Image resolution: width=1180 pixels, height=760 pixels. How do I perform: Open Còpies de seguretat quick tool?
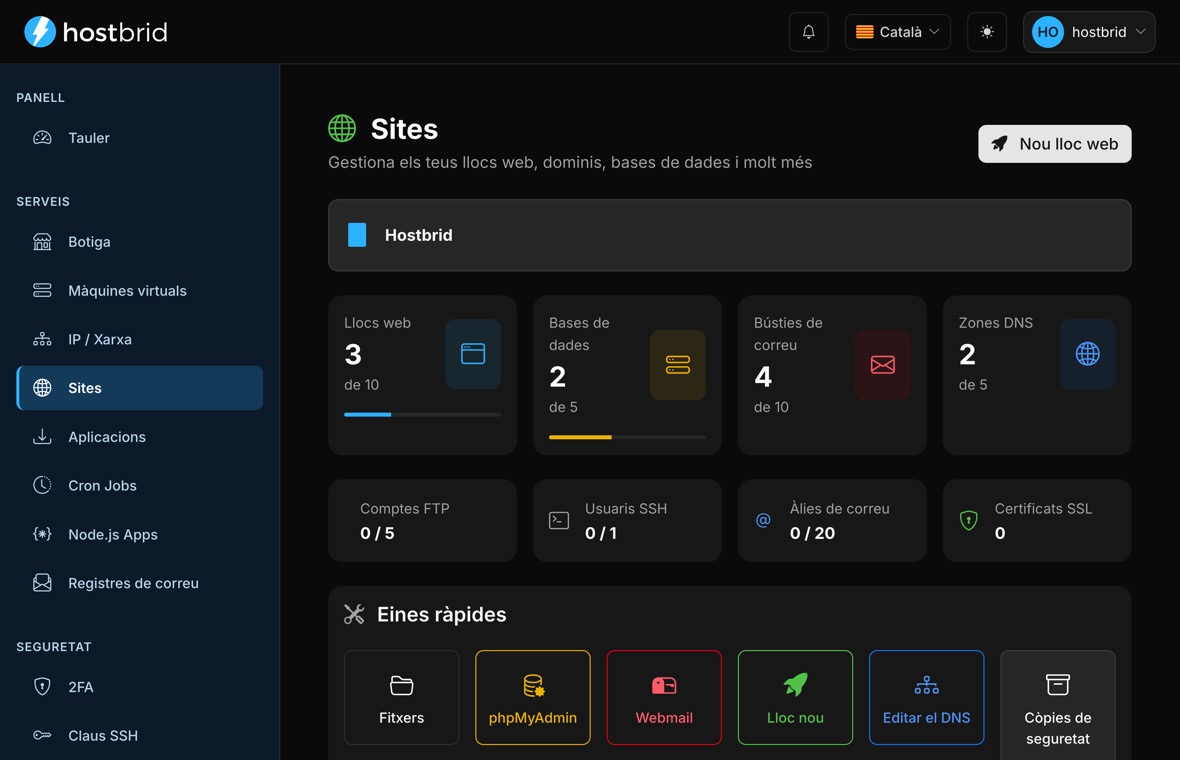coord(1057,706)
